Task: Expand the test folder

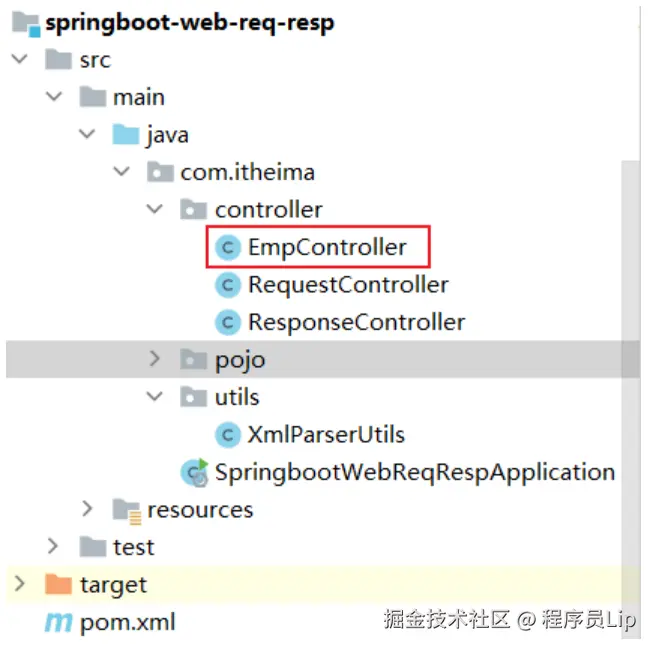Action: pos(54,547)
